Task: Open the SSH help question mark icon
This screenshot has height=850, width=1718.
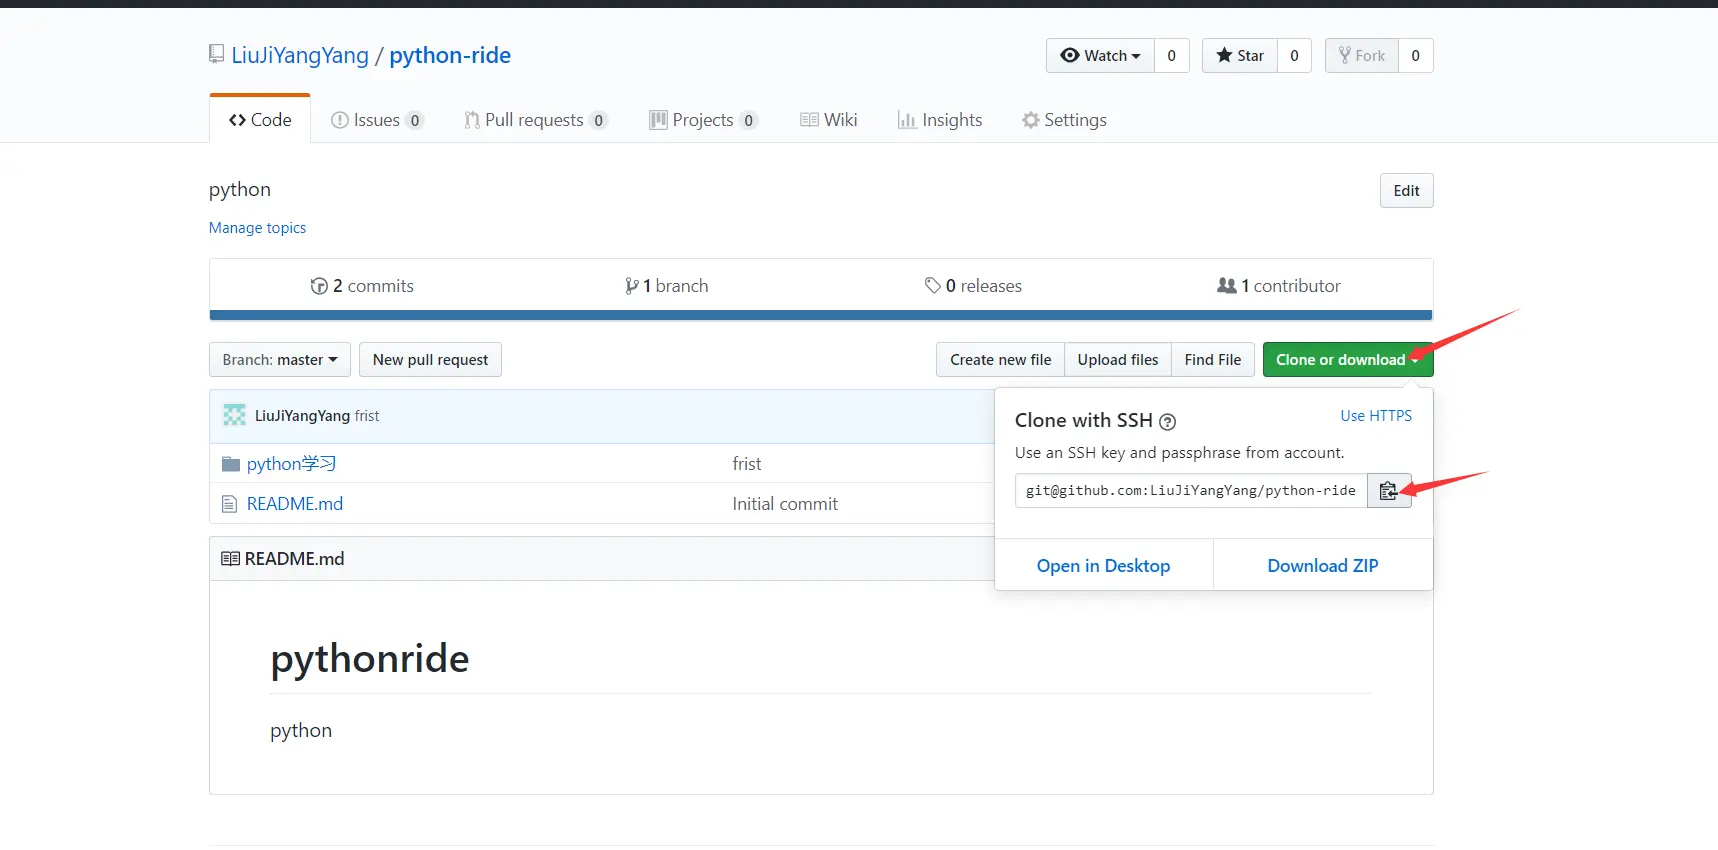Action: [x=1167, y=422]
